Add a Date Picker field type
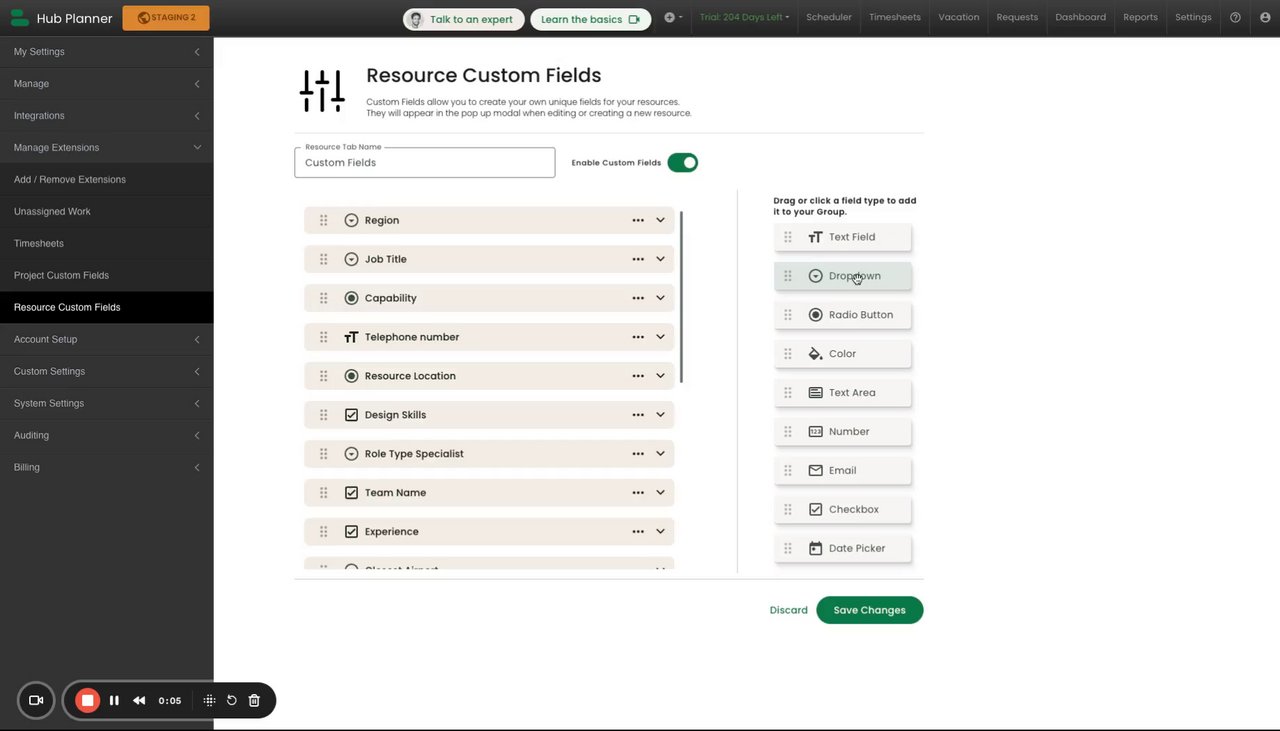 pyautogui.click(x=842, y=548)
